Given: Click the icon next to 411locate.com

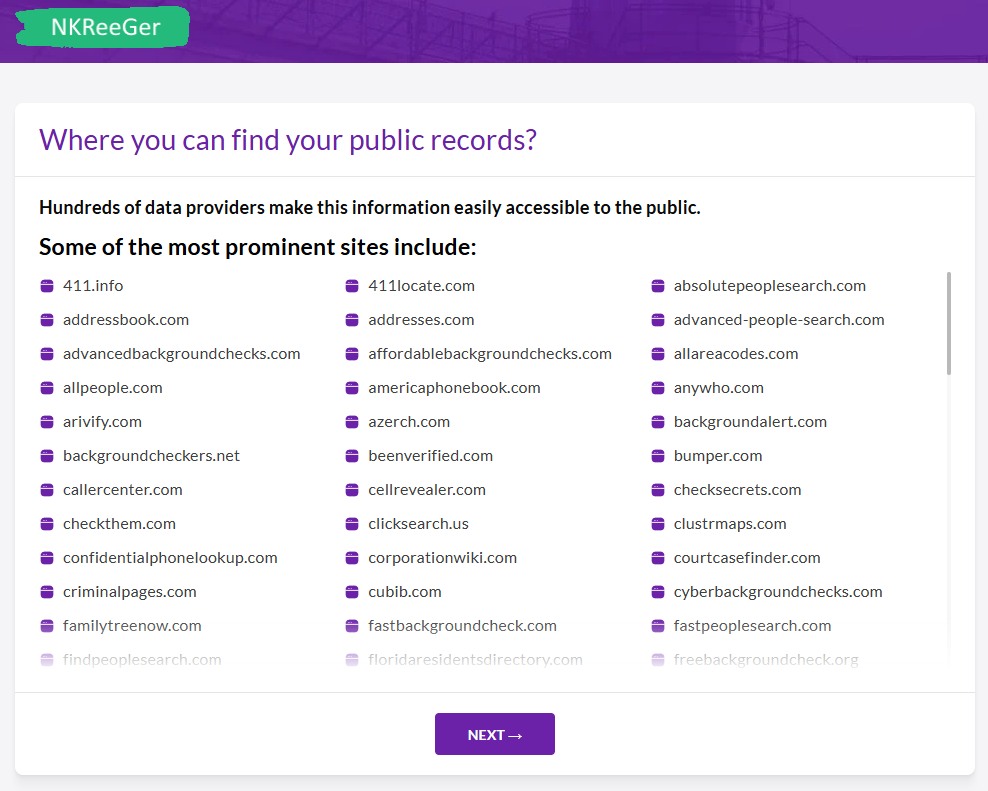Looking at the screenshot, I should click(x=352, y=286).
